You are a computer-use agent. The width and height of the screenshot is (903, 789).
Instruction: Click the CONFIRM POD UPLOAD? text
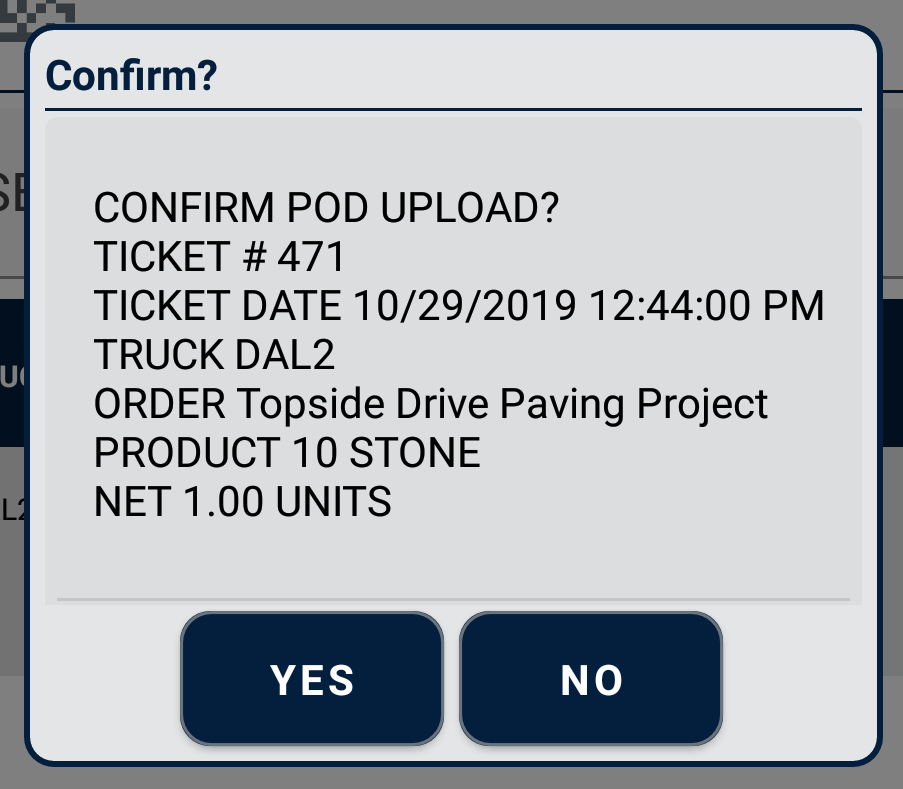(326, 209)
